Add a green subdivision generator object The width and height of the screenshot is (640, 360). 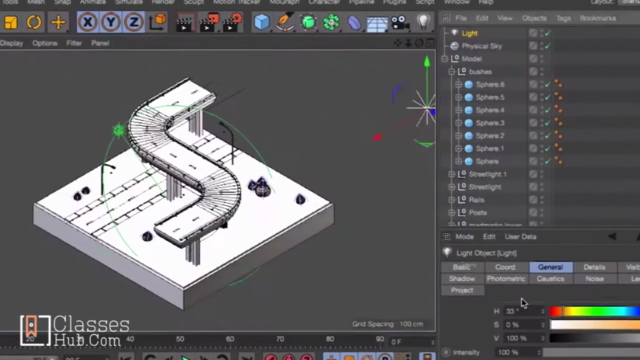[x=309, y=22]
